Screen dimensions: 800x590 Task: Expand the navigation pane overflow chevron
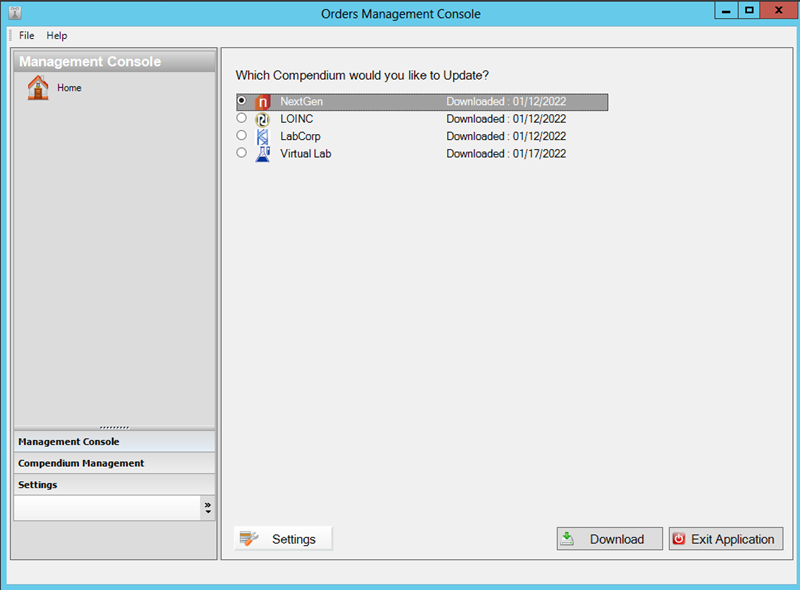(208, 508)
